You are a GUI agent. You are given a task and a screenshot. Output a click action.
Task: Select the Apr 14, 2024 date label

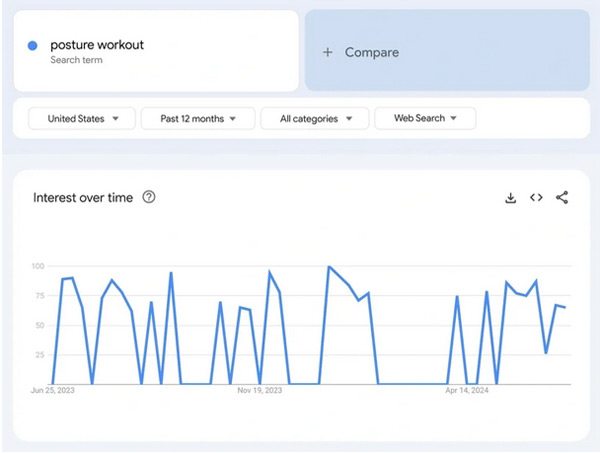[466, 391]
